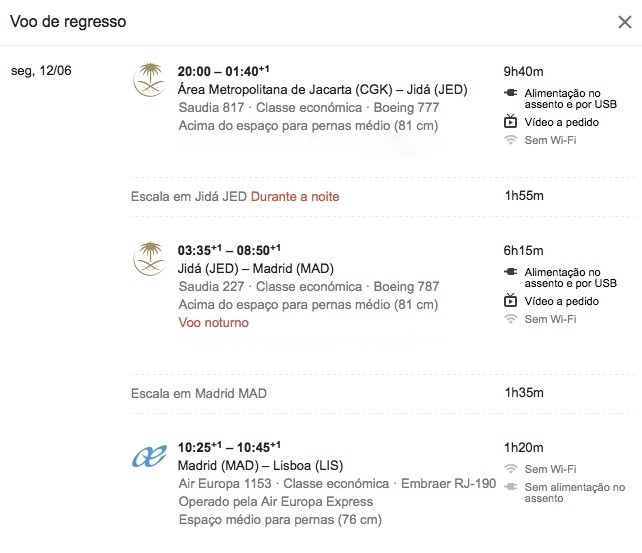
Task: Click the no Wi-Fi icon for Saudia 227
Action: (510, 319)
